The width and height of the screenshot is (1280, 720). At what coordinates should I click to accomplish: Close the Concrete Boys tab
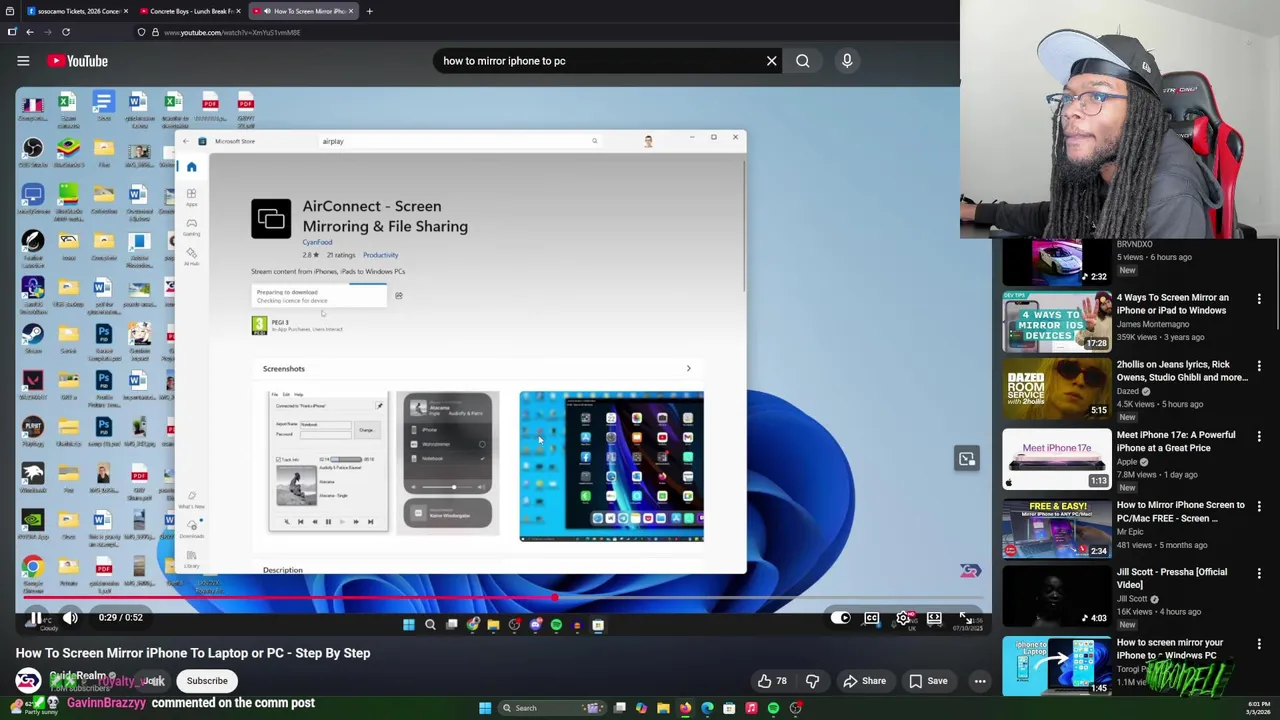[x=237, y=11]
